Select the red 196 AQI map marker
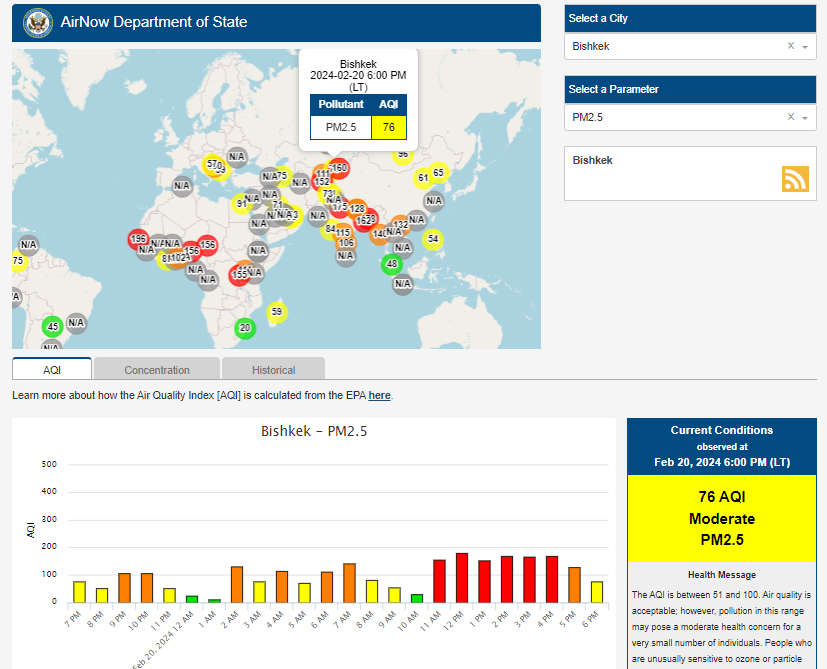 click(138, 238)
